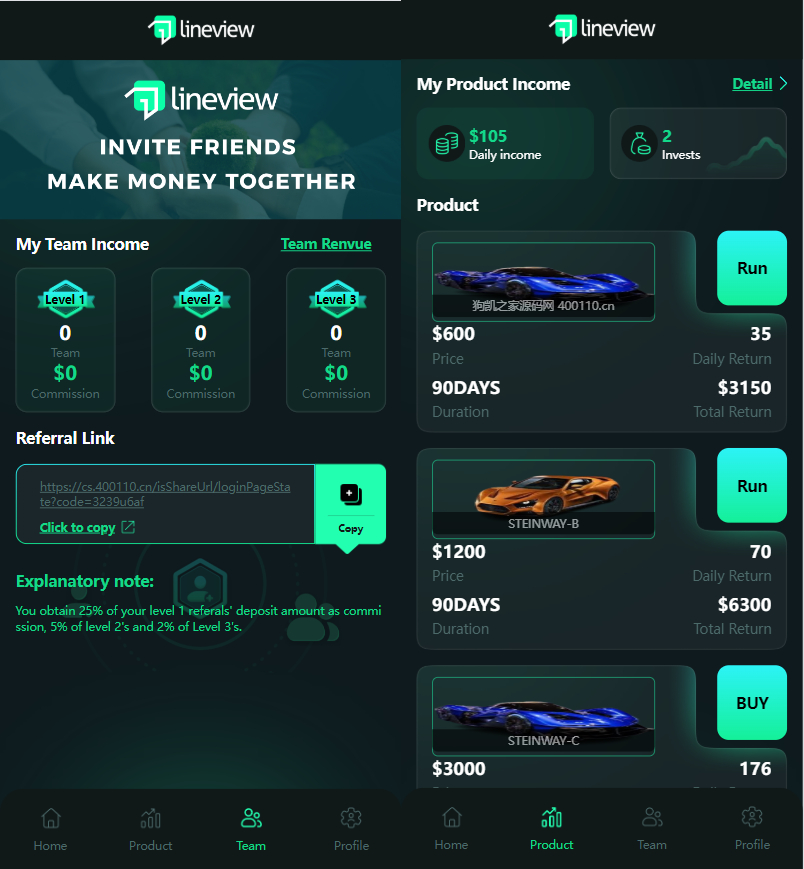Click the Detail link beside My Product Income
The width and height of the screenshot is (804, 869).
pos(752,84)
